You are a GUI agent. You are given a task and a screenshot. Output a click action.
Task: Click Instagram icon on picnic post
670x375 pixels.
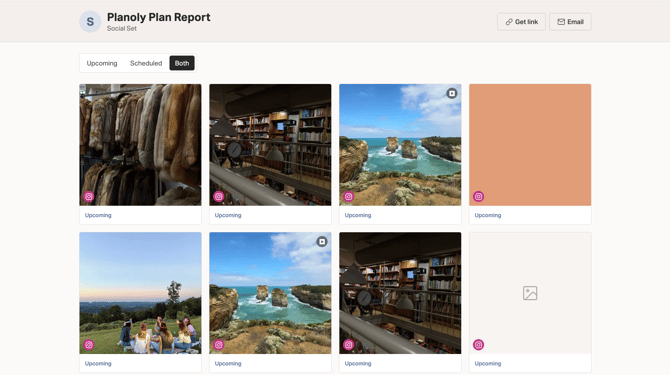point(89,345)
